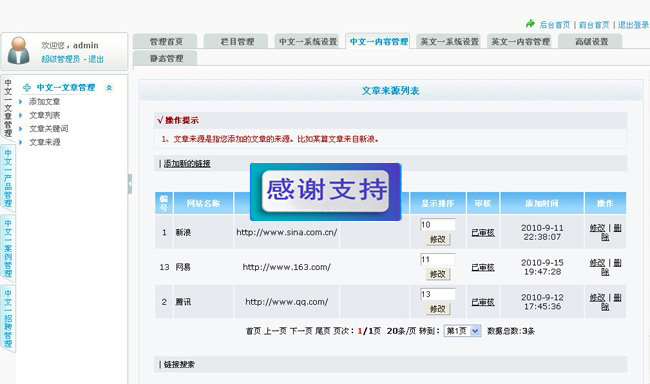Click the 显示排序 column header
The height and width of the screenshot is (384, 650).
click(x=438, y=203)
